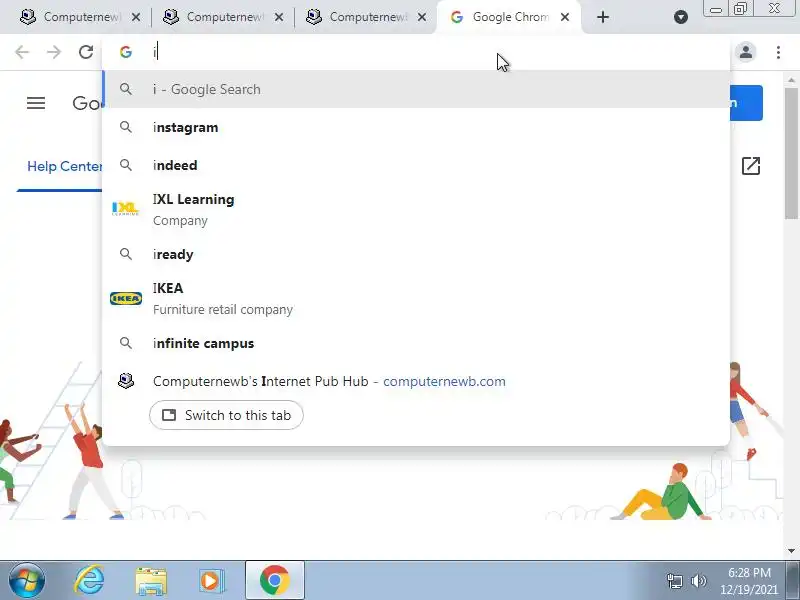Choose the infinite campus suggestion
800x600 pixels.
point(416,343)
